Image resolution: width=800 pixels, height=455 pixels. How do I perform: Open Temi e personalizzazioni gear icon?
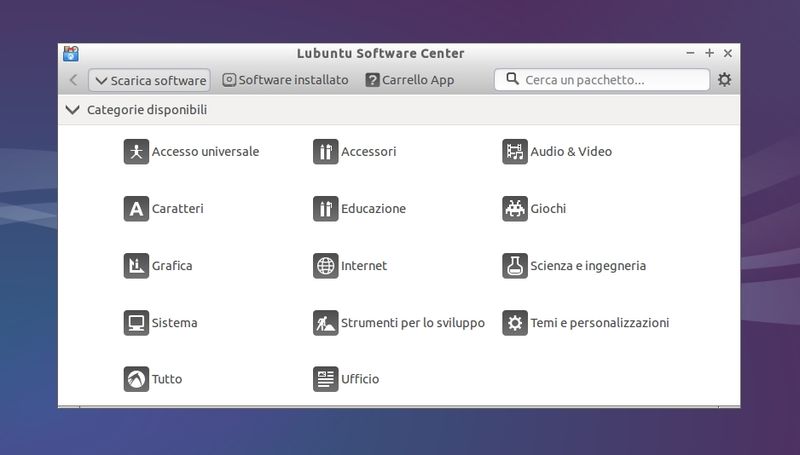[515, 323]
